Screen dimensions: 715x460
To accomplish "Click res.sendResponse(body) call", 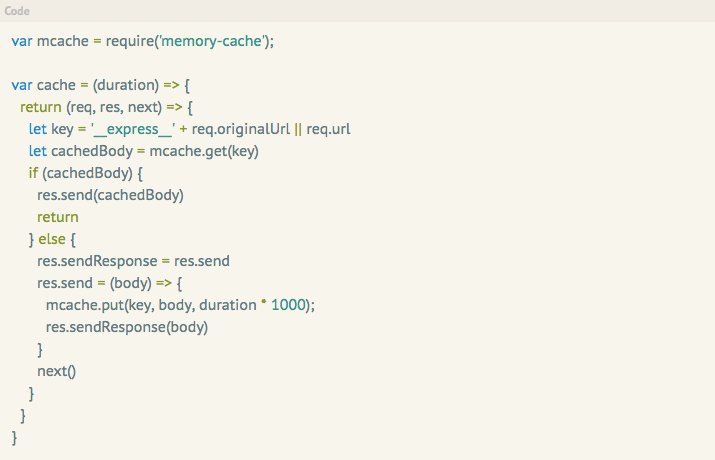I will pyautogui.click(x=127, y=327).
